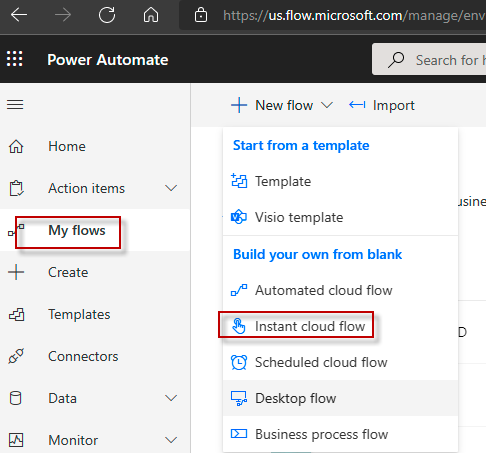Click the New flow plus icon
486x453 pixels.
pos(239,105)
